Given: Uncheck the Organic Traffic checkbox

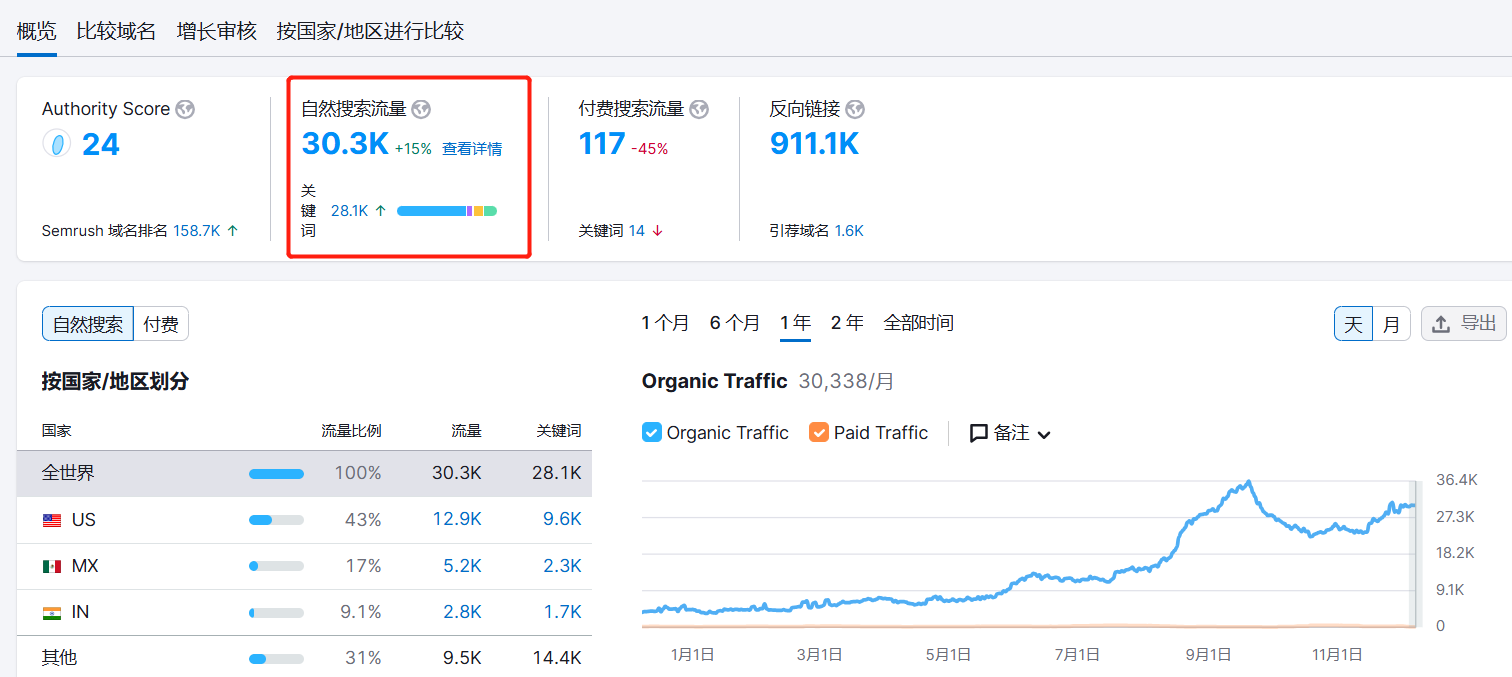Looking at the screenshot, I should pos(652,433).
